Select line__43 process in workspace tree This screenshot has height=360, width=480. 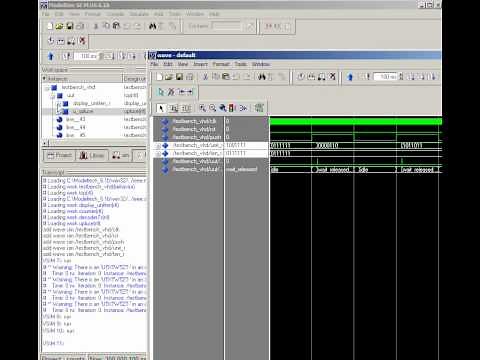[75, 119]
